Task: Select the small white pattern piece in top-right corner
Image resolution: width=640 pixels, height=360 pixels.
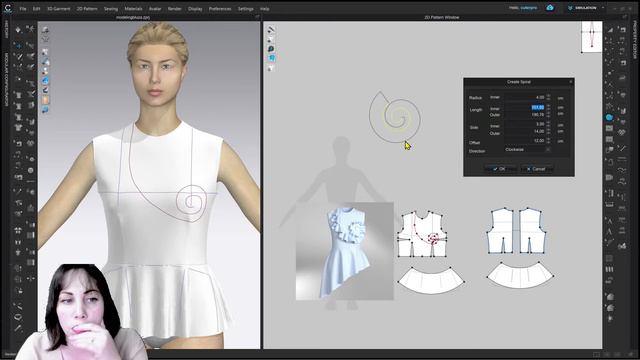Action: pos(591,37)
